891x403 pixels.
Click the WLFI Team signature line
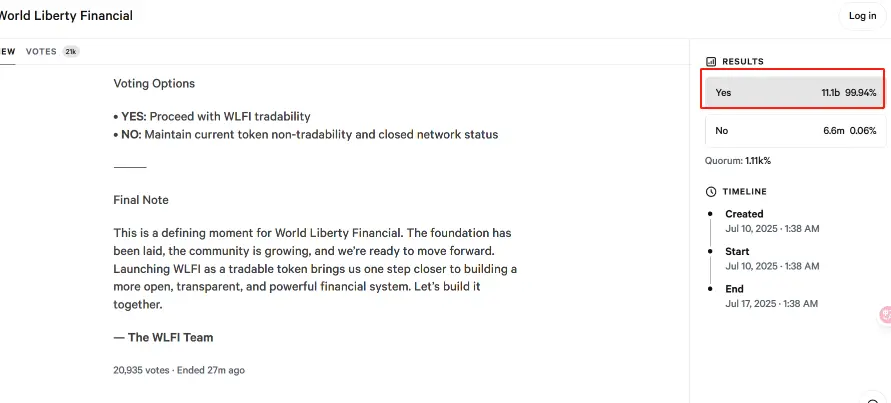coord(163,338)
